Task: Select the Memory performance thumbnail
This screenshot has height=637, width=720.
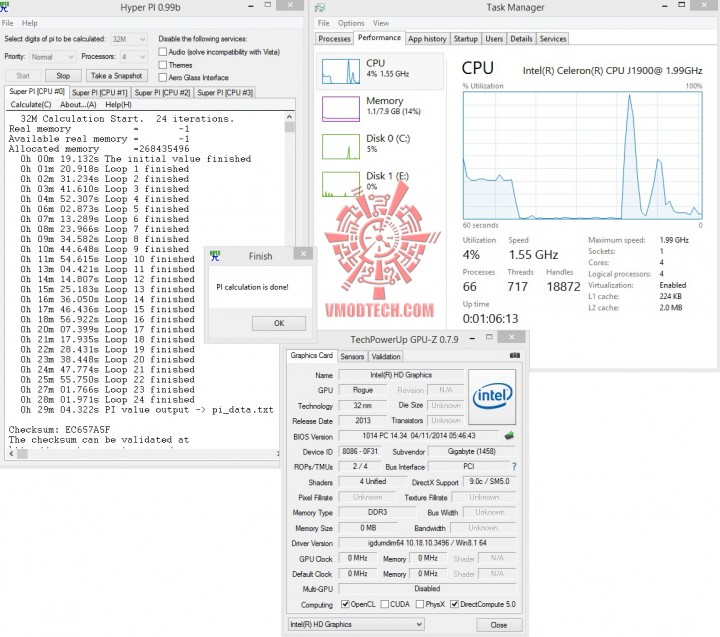Action: [341, 109]
